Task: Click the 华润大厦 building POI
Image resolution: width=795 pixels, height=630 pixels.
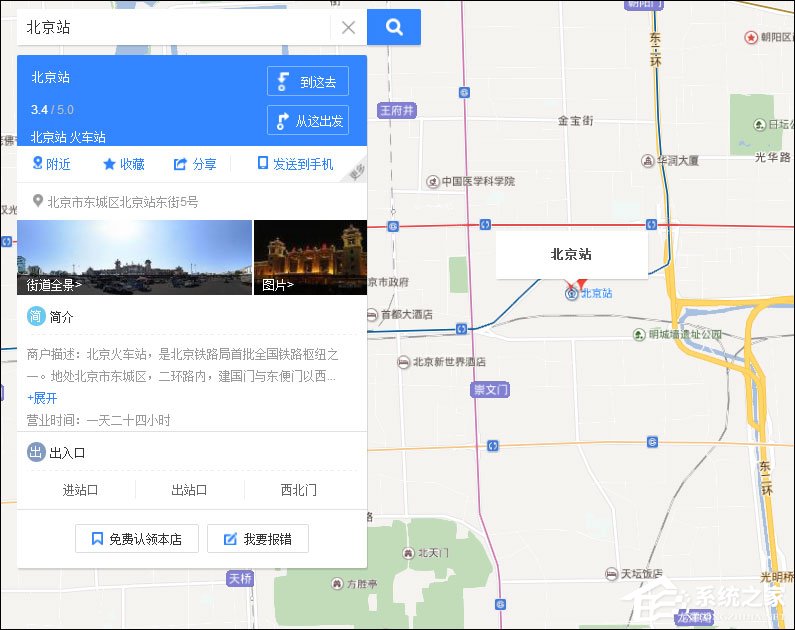Action: tap(670, 161)
